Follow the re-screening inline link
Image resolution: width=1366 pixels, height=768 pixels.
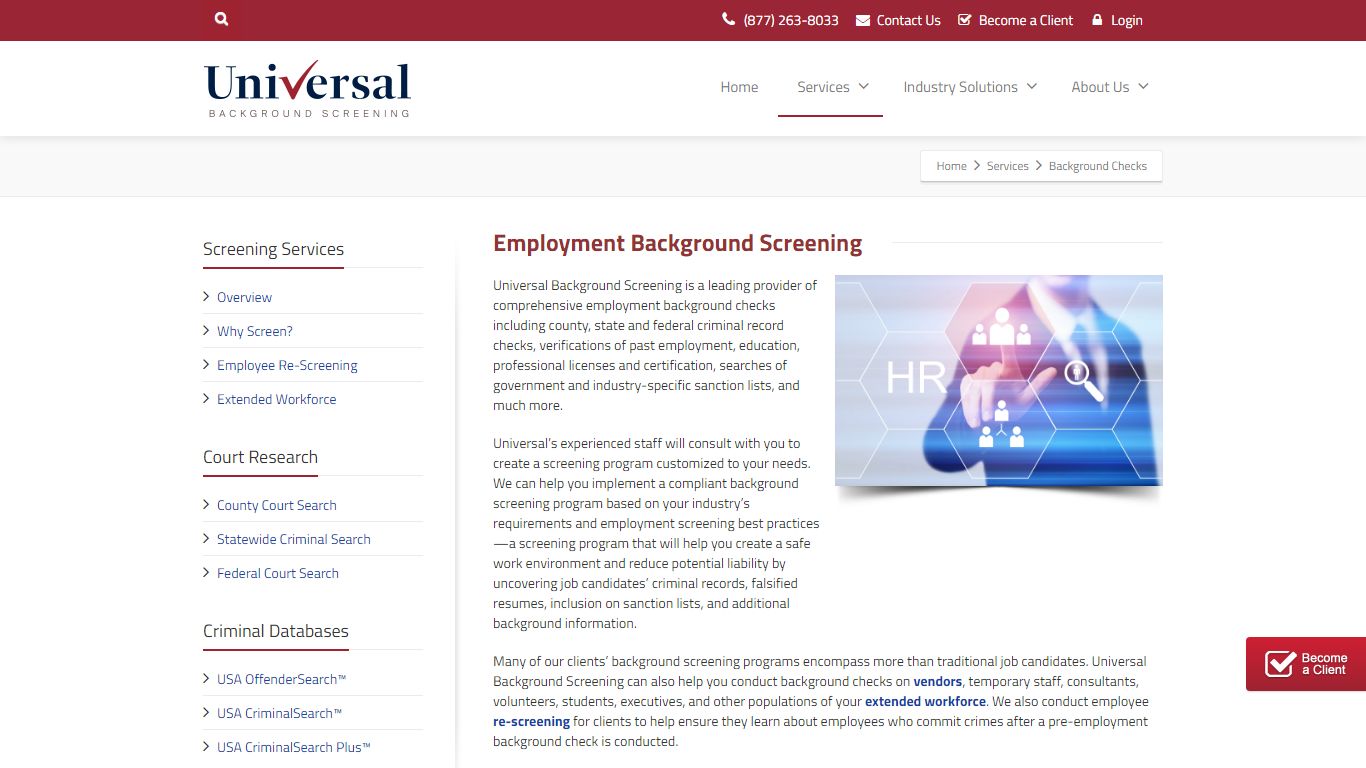(x=531, y=721)
